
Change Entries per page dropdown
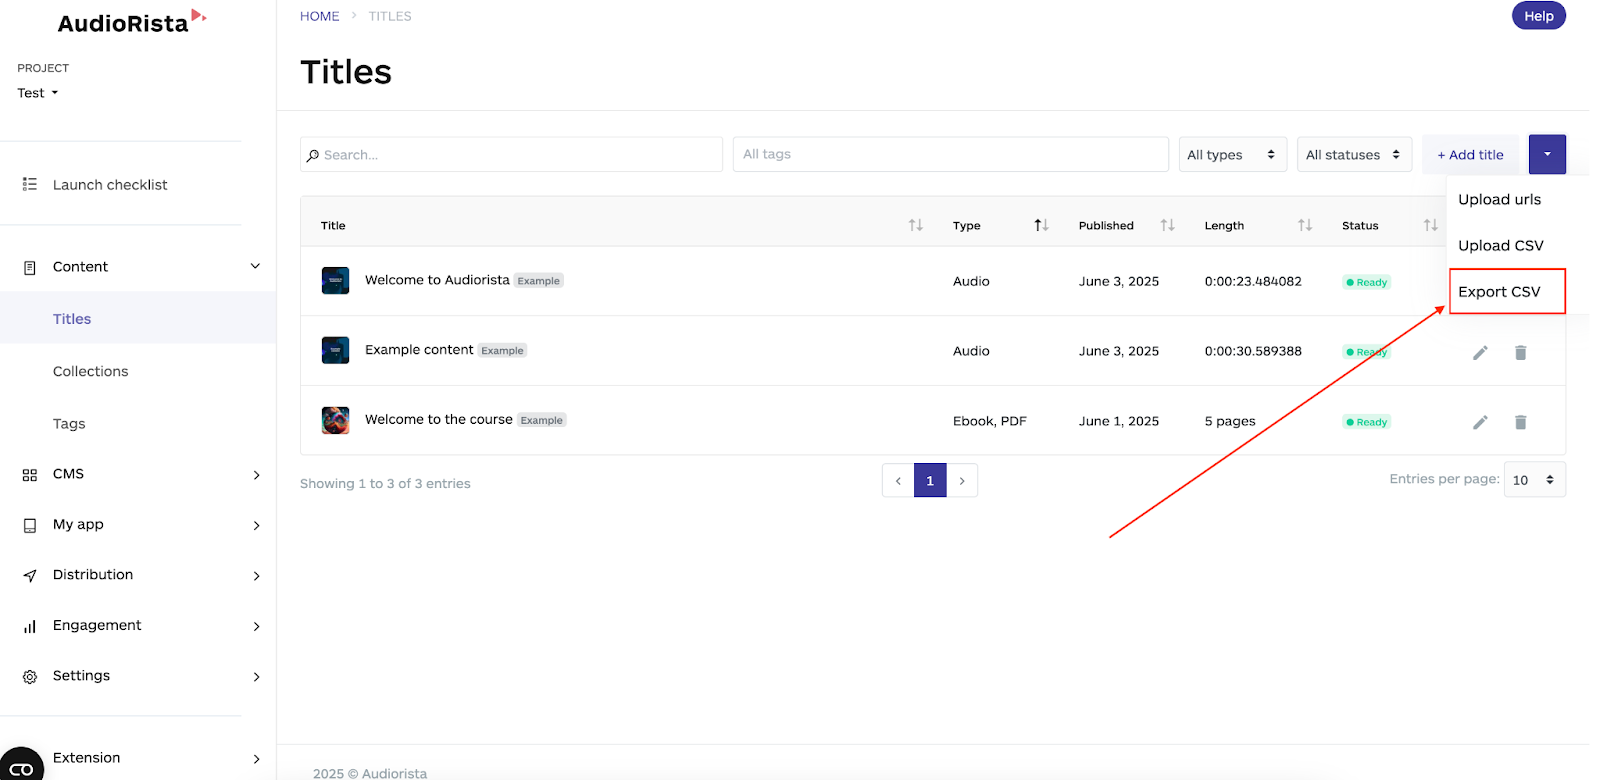tap(1535, 480)
